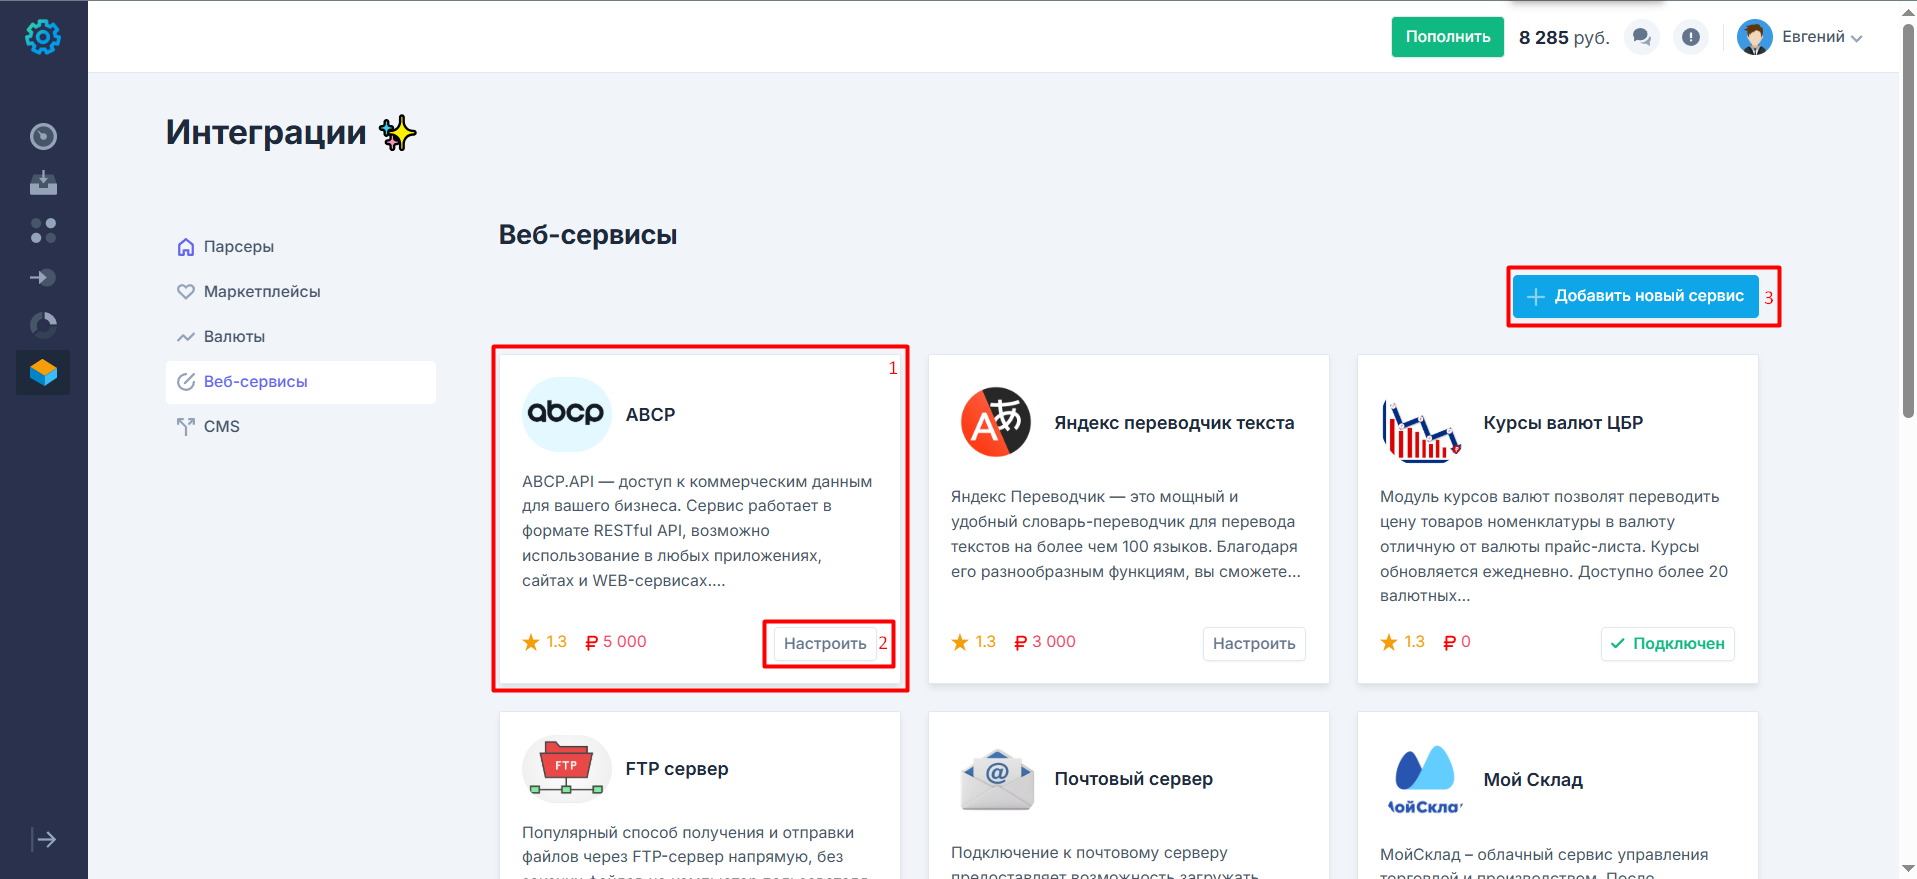Open the CMS section
The height and width of the screenshot is (879, 1917).
tap(221, 427)
